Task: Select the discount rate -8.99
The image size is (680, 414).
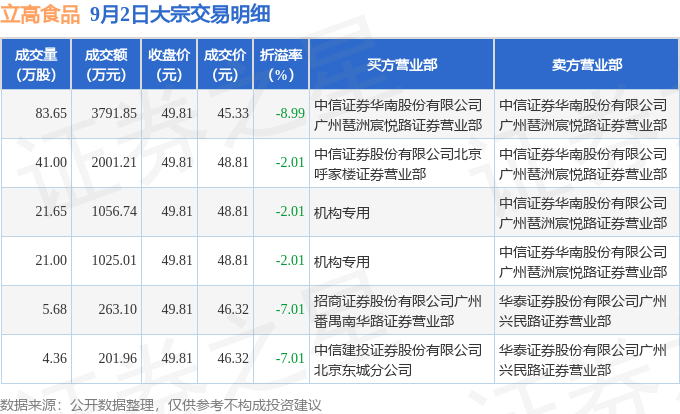Action: tap(290, 114)
